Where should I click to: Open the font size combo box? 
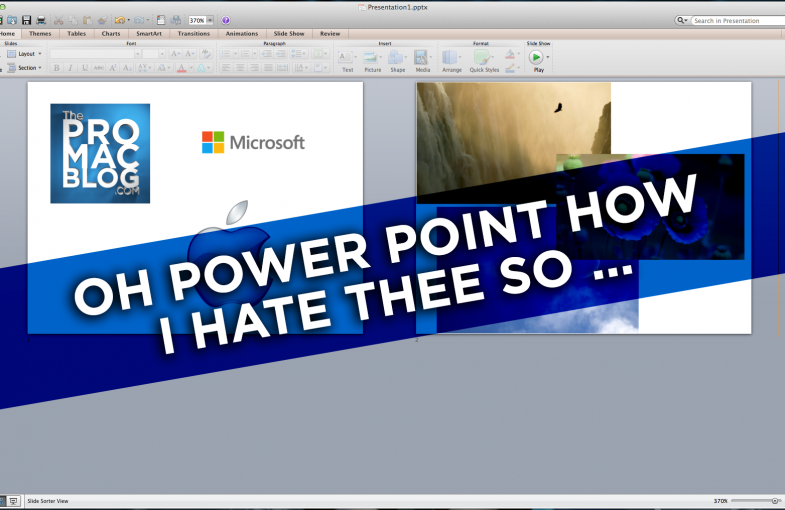click(x=153, y=54)
